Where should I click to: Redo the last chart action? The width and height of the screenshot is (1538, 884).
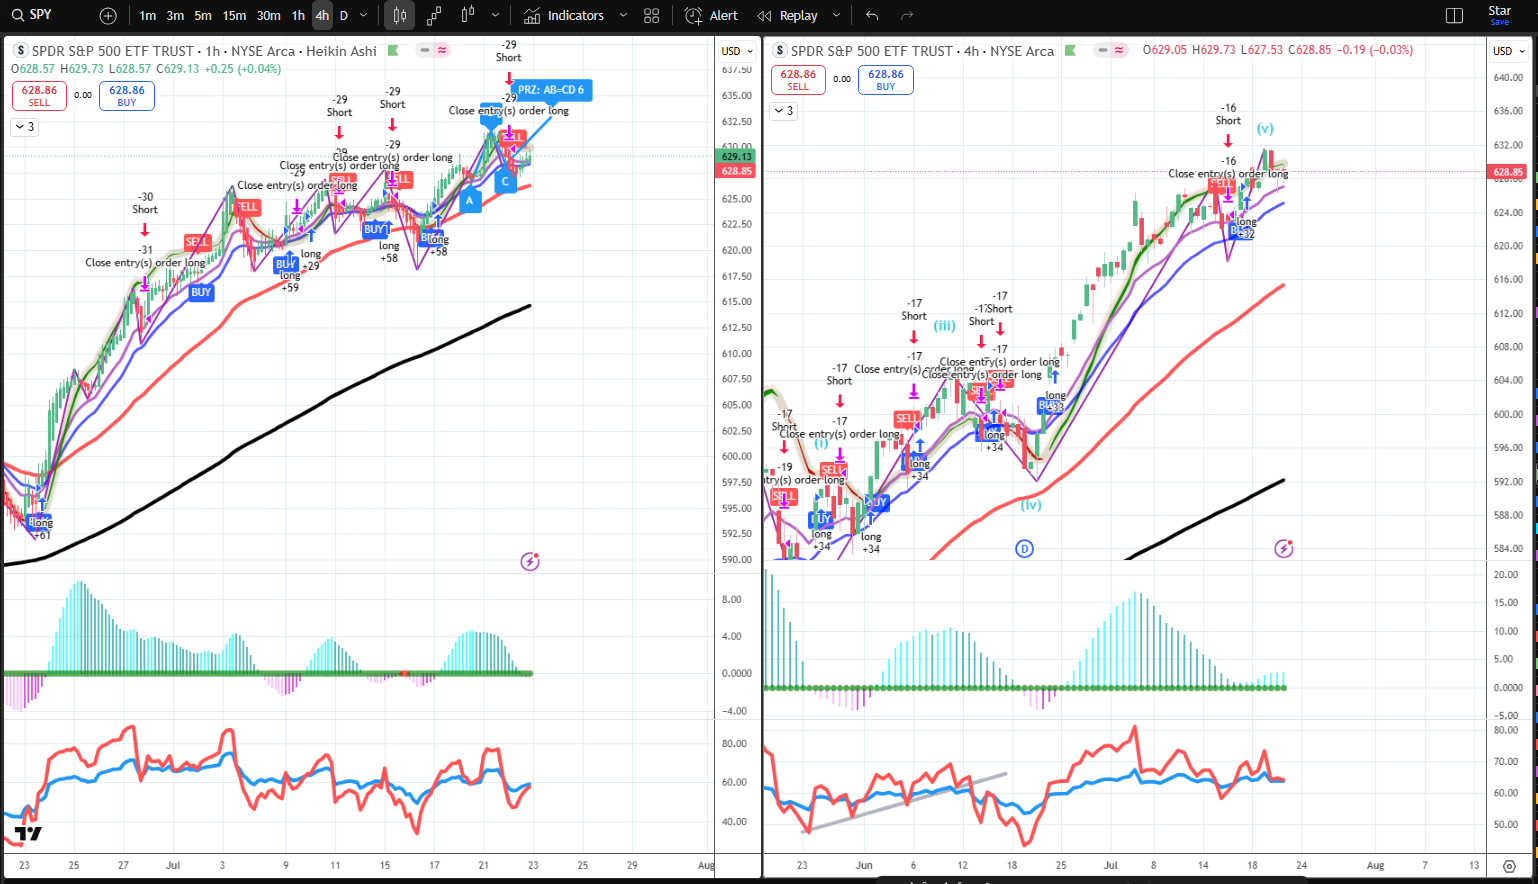(x=907, y=16)
